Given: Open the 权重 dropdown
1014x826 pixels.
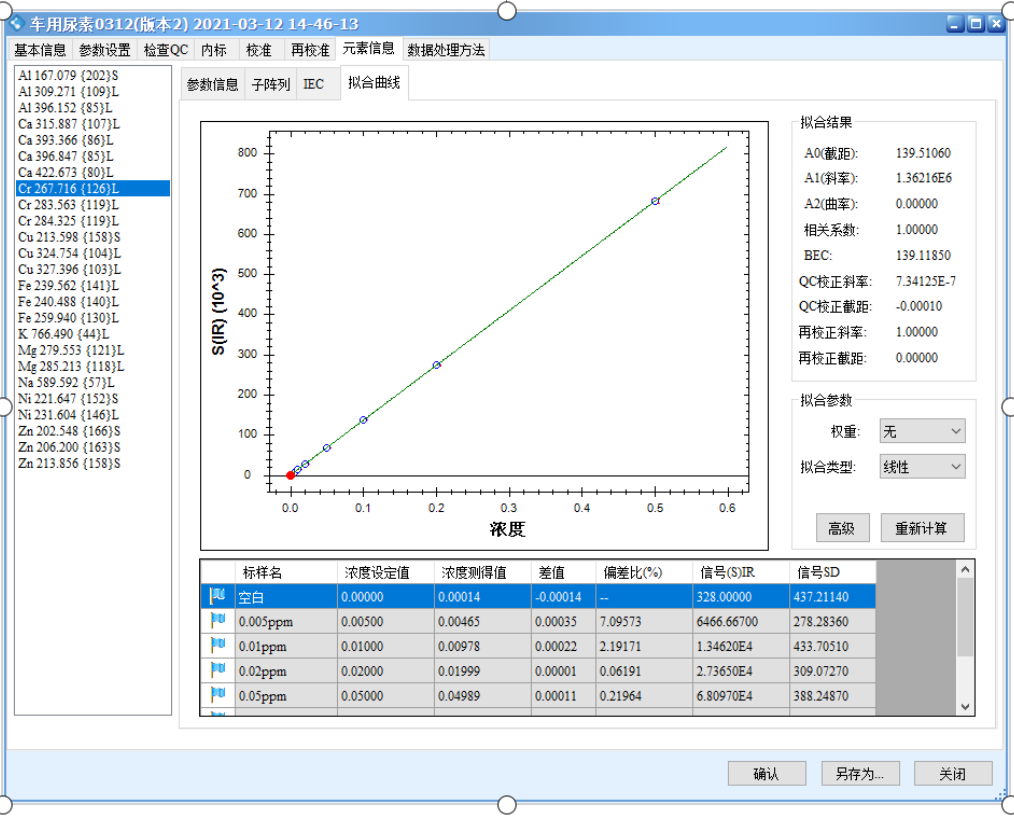Looking at the screenshot, I should pos(921,431).
